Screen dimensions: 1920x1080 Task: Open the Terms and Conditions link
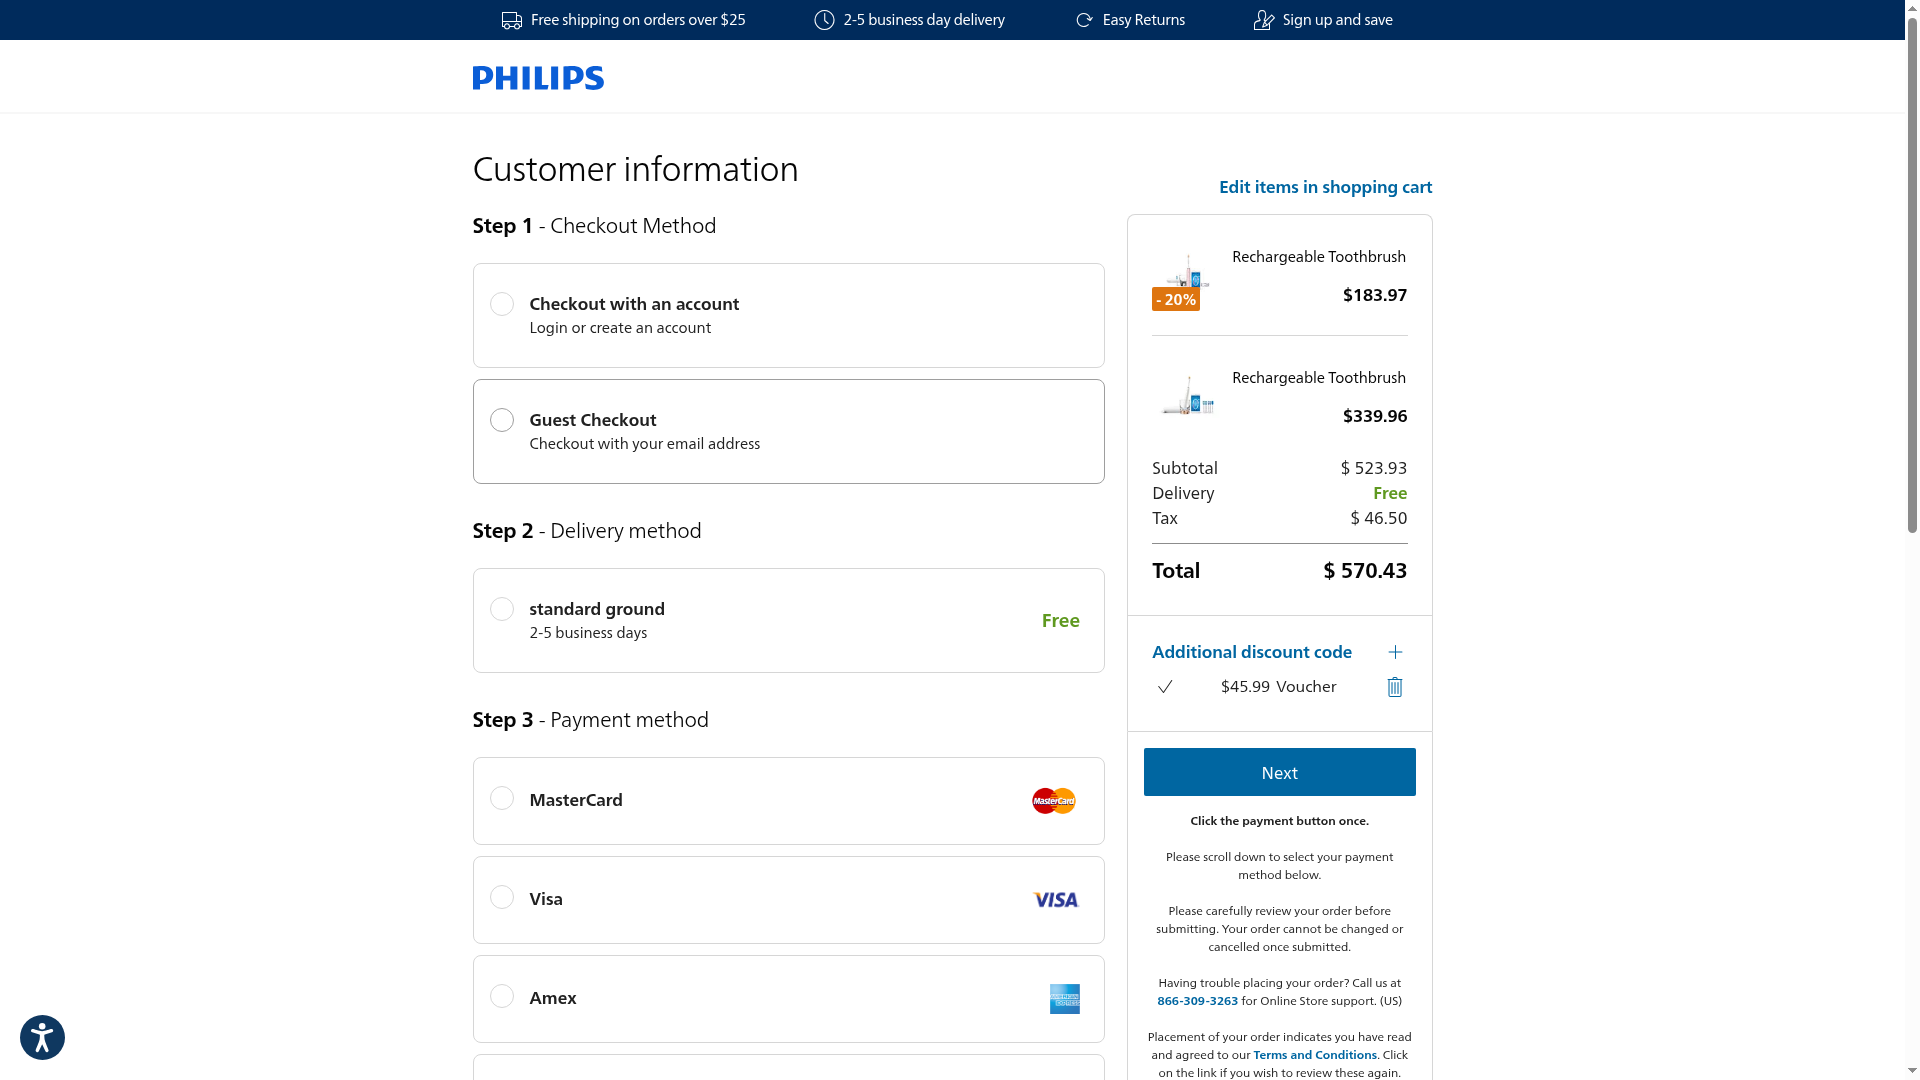coord(1315,1055)
